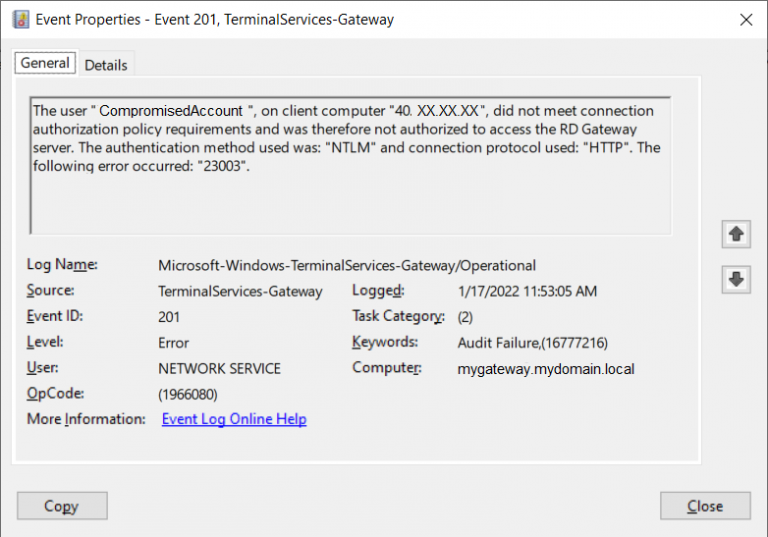Go to the previous event with up arrow
Screen dimensions: 768x537
(736, 234)
